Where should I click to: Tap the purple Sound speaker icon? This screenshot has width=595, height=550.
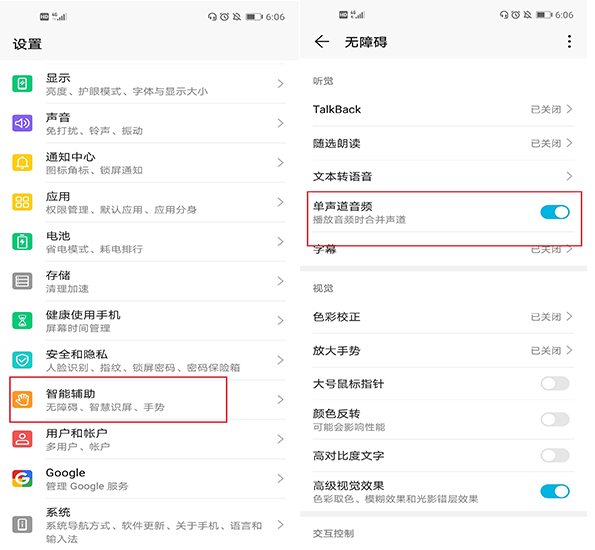22,123
